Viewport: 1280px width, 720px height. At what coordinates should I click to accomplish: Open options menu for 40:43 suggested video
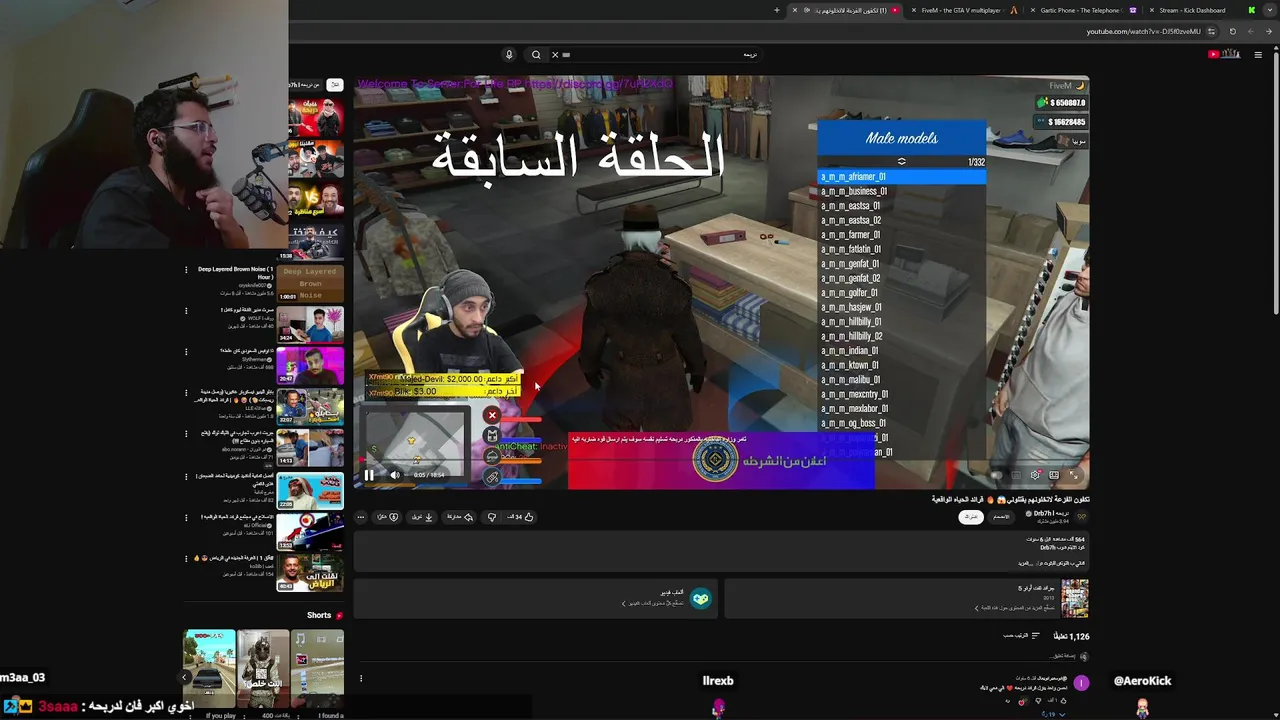tap(186, 559)
